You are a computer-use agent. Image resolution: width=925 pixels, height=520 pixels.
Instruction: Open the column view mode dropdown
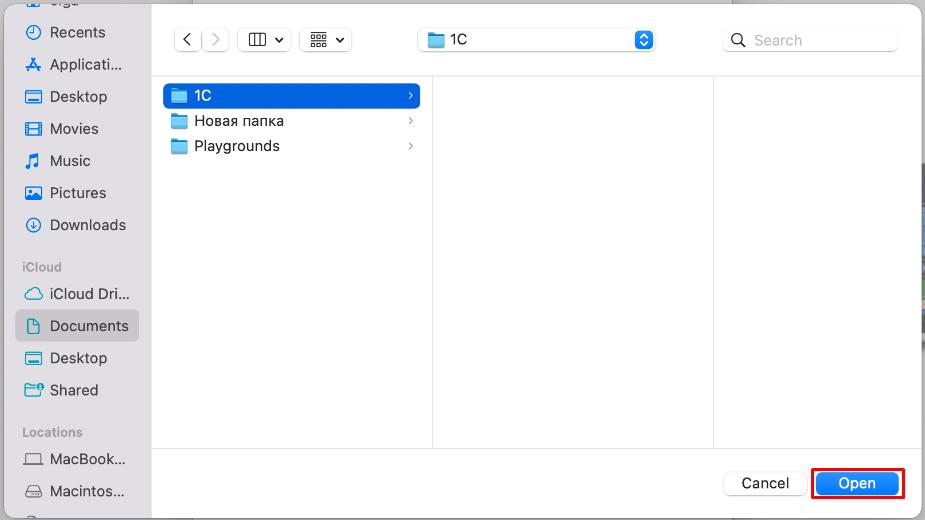coord(266,40)
